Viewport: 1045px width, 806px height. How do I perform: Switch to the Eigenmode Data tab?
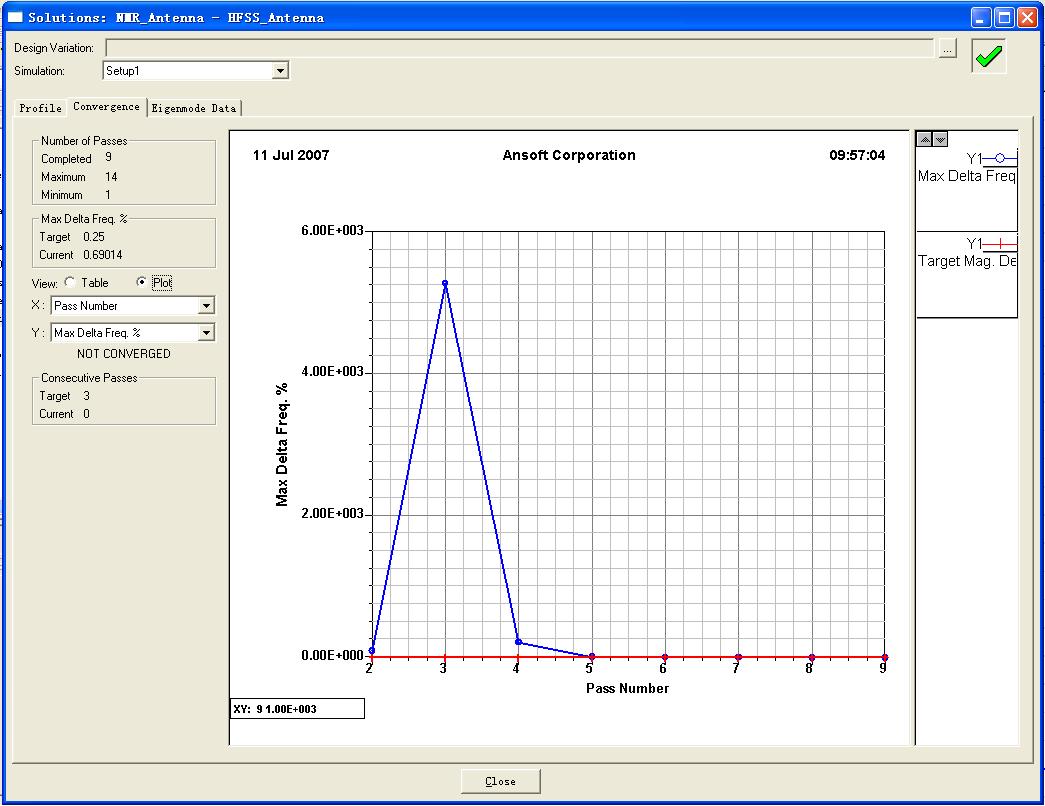pyautogui.click(x=194, y=108)
